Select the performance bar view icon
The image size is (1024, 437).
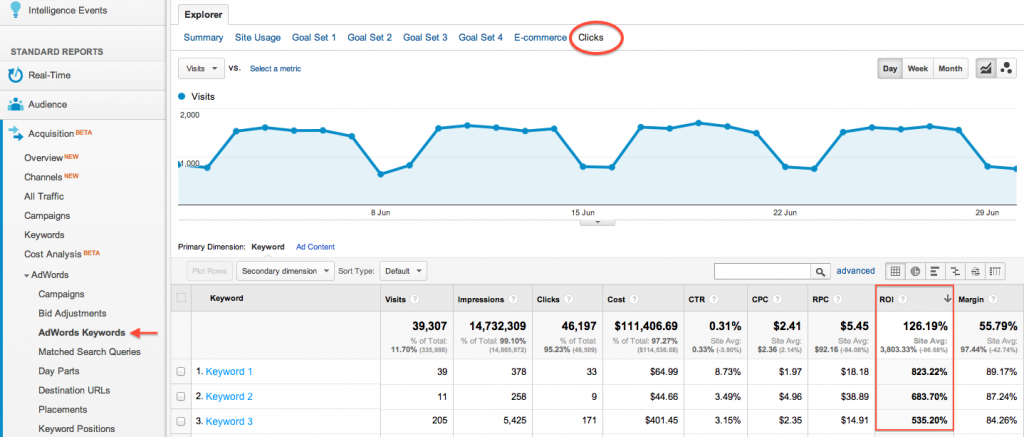[x=935, y=271]
